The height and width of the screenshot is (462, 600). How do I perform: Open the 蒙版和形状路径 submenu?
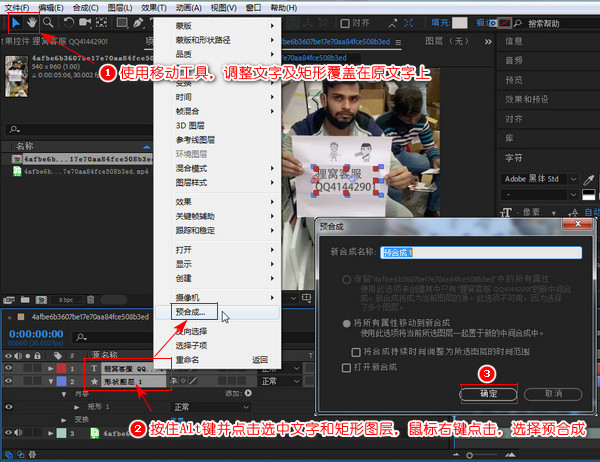point(217,40)
